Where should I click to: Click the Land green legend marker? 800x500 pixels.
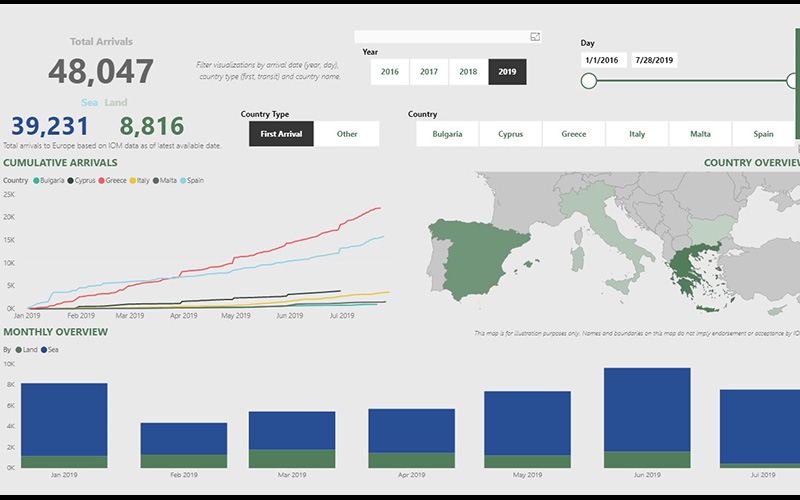(x=17, y=350)
